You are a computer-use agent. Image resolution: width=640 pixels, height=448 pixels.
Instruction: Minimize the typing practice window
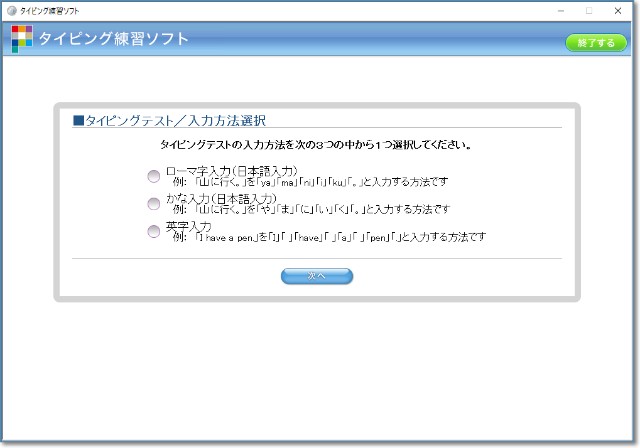click(560, 10)
